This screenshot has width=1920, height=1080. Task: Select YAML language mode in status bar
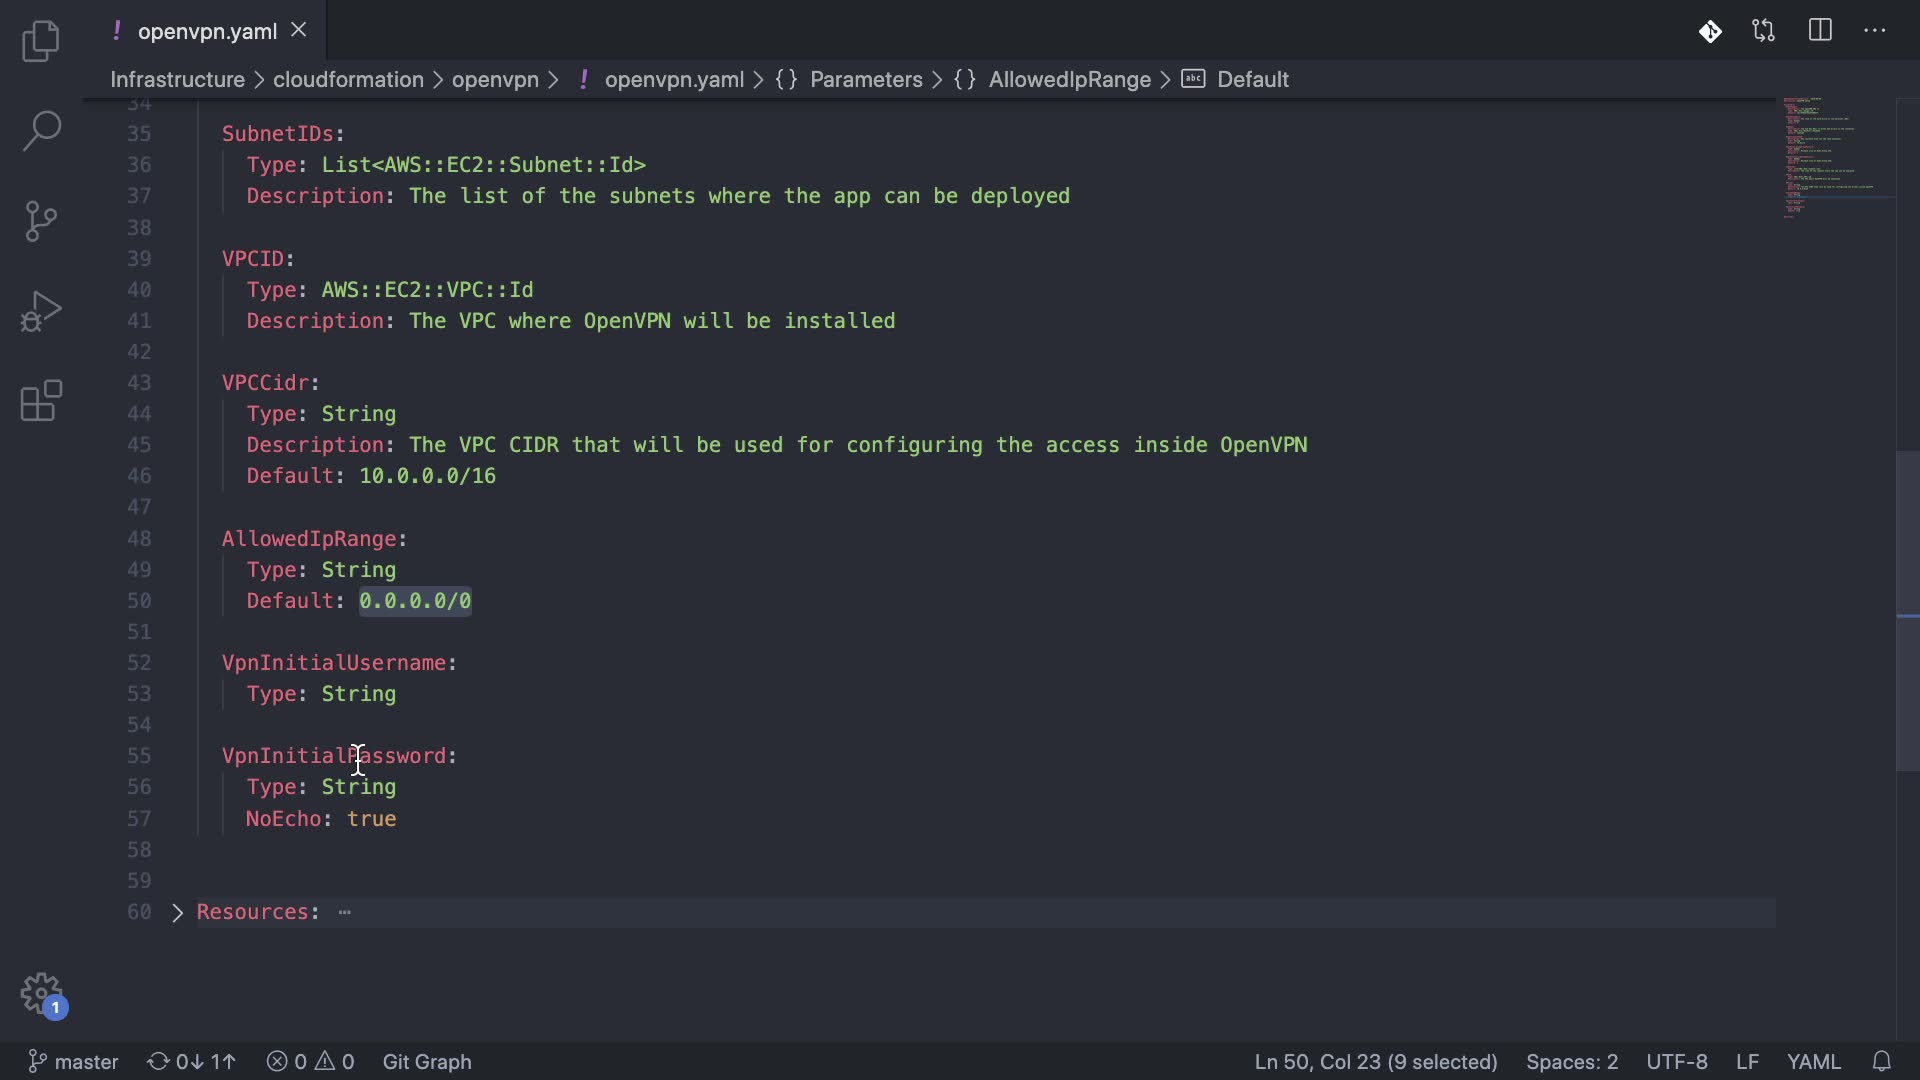[1813, 1061]
